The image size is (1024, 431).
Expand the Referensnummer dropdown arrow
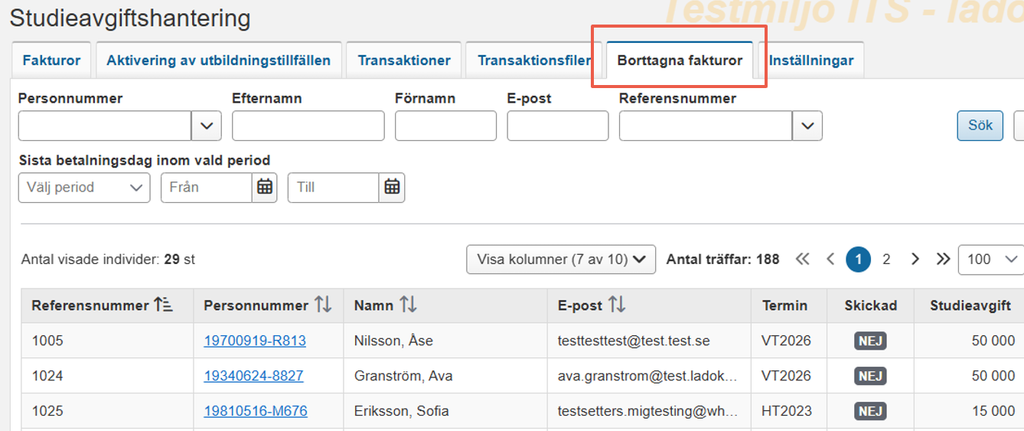coord(807,125)
